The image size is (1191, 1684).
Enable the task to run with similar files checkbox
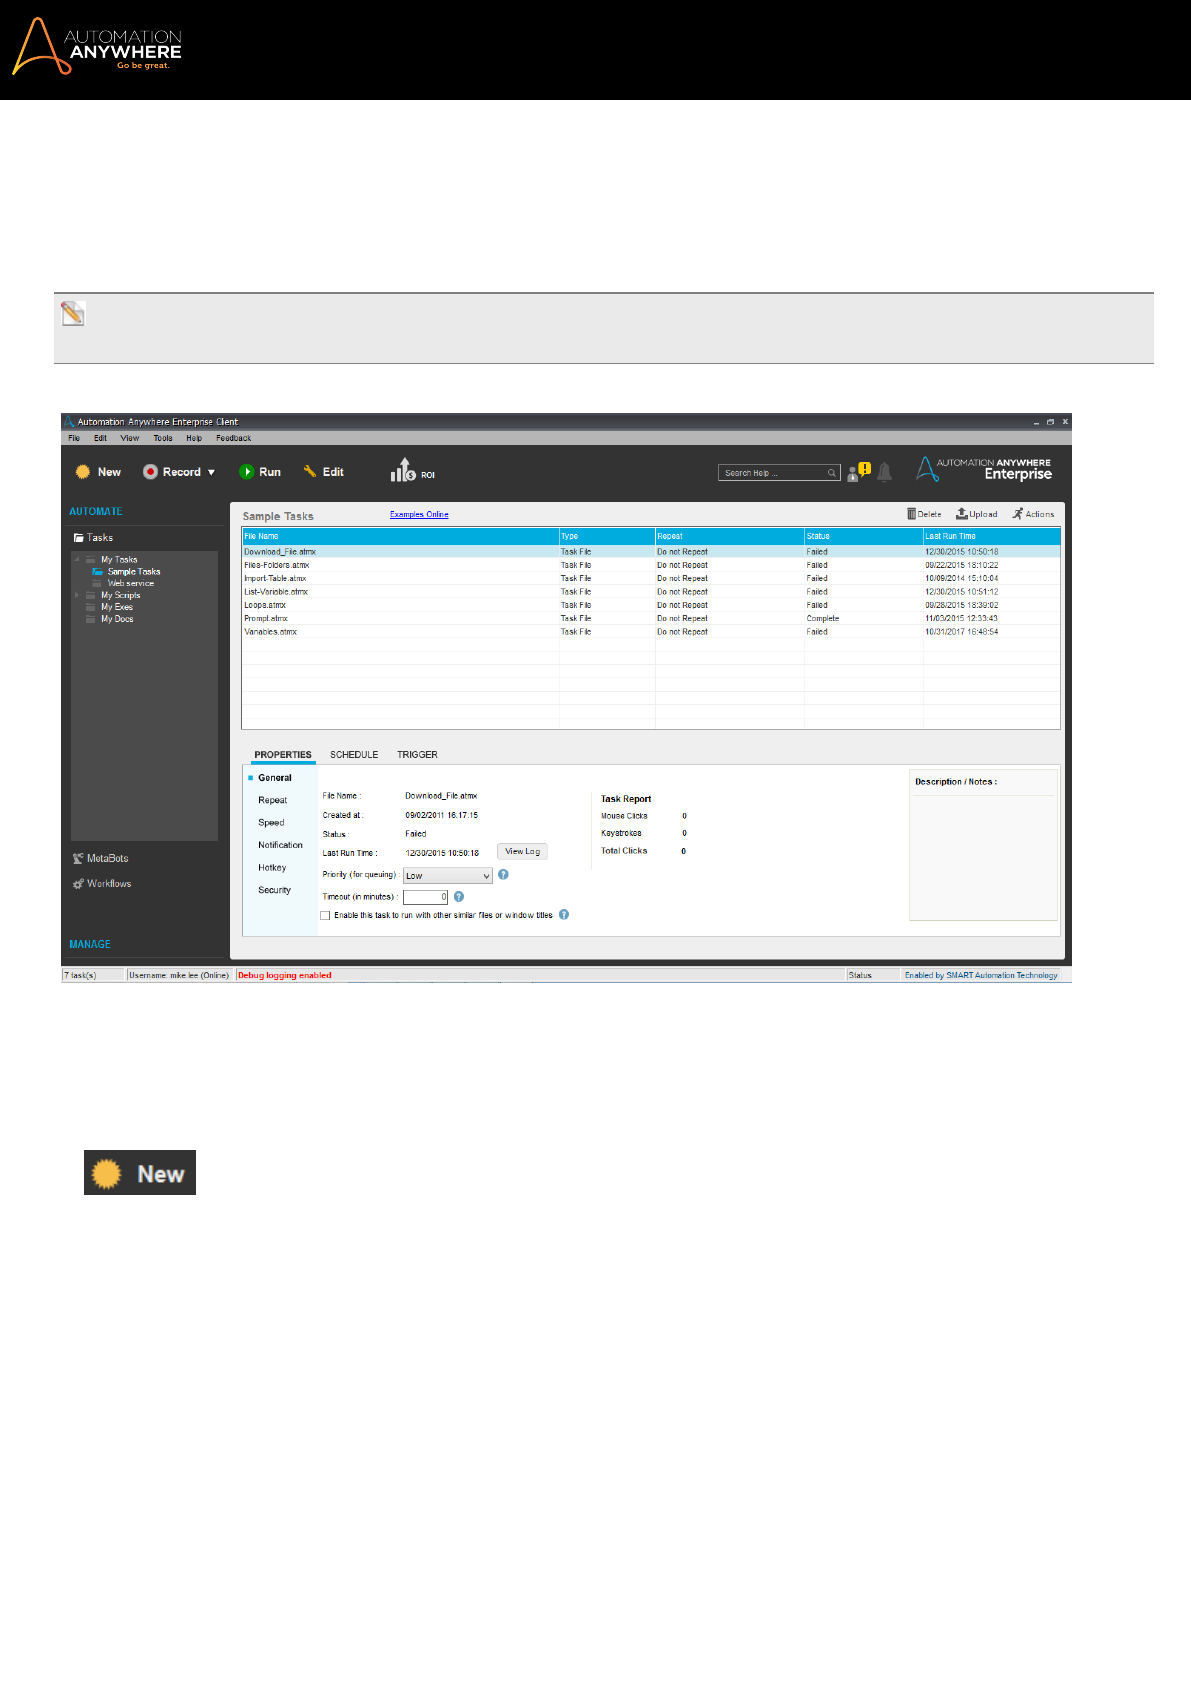click(325, 916)
